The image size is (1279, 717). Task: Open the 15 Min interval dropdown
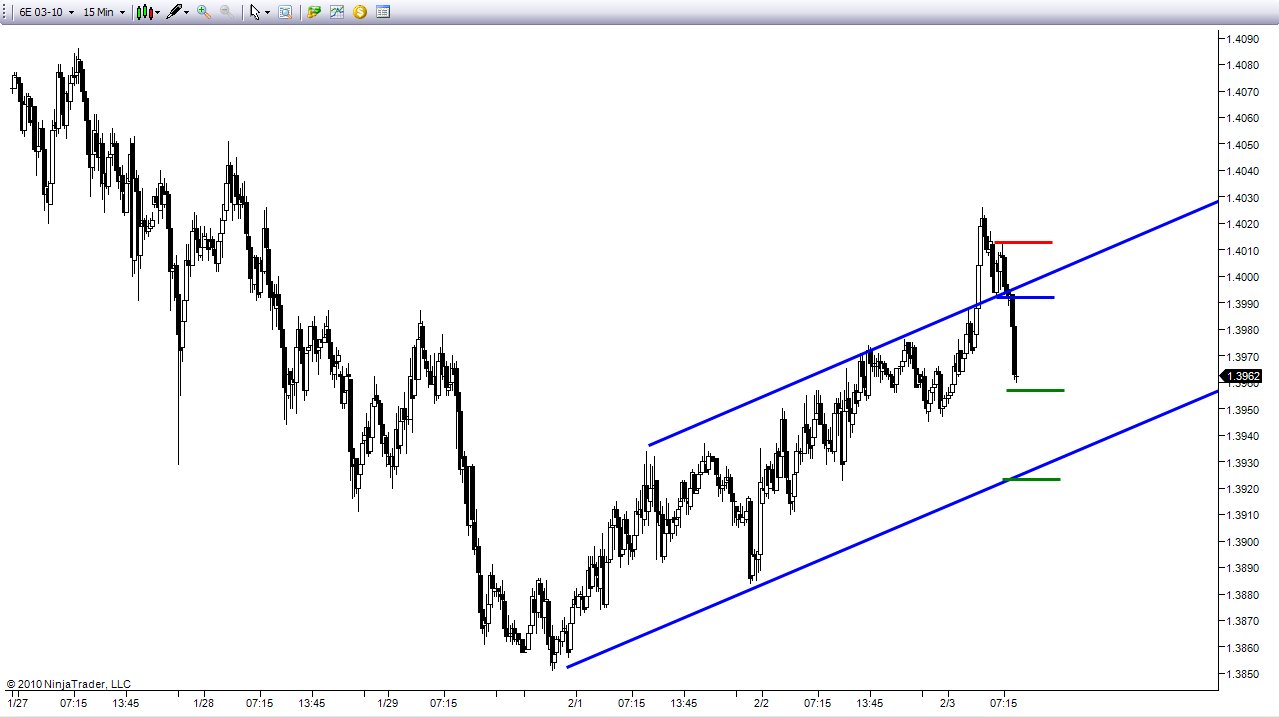click(x=105, y=12)
